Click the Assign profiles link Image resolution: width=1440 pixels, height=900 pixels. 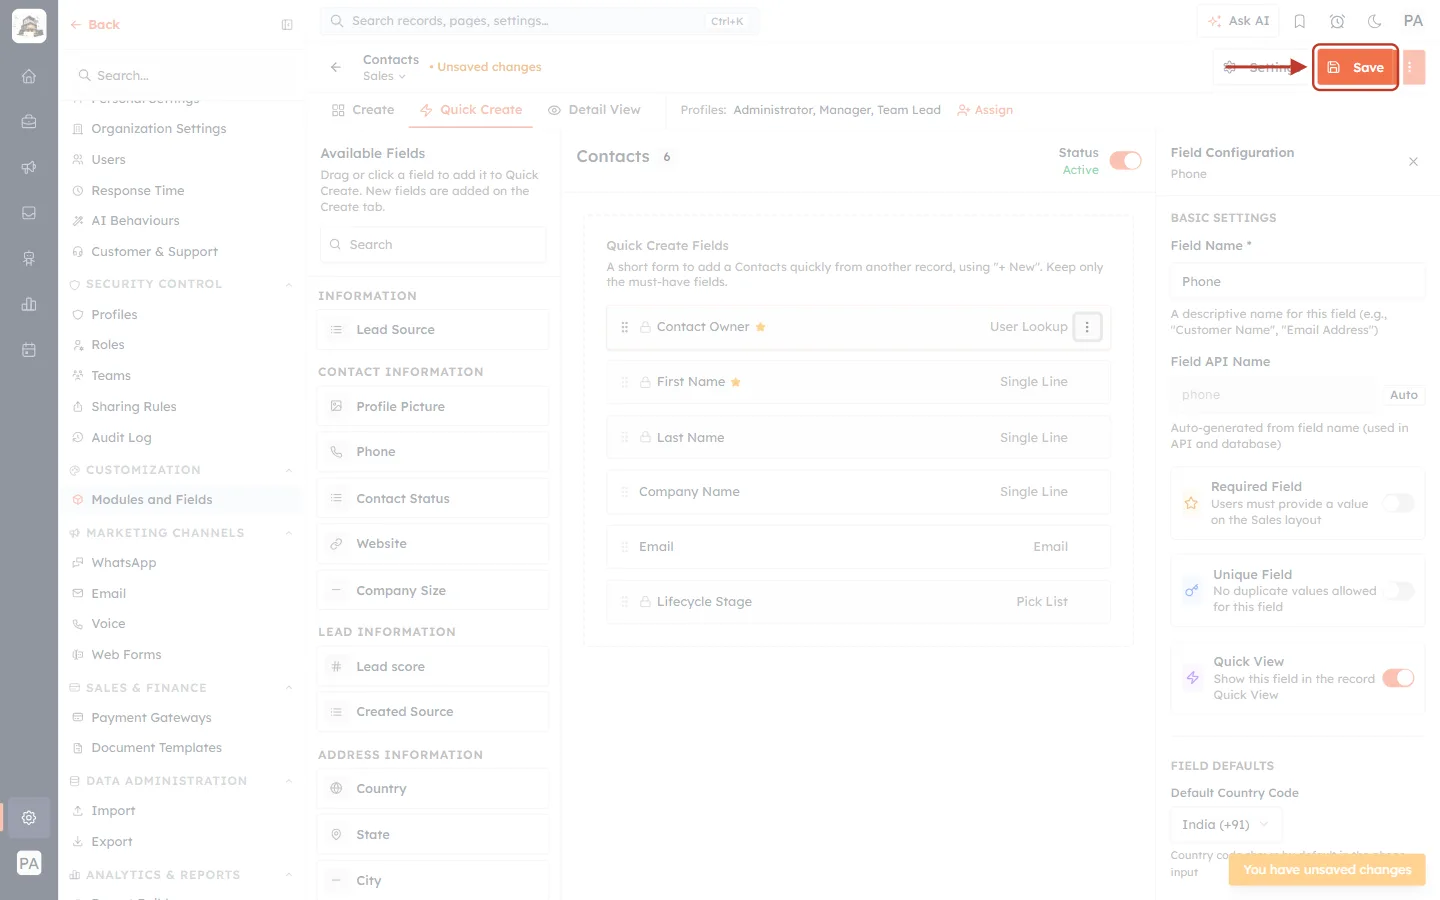pos(985,110)
